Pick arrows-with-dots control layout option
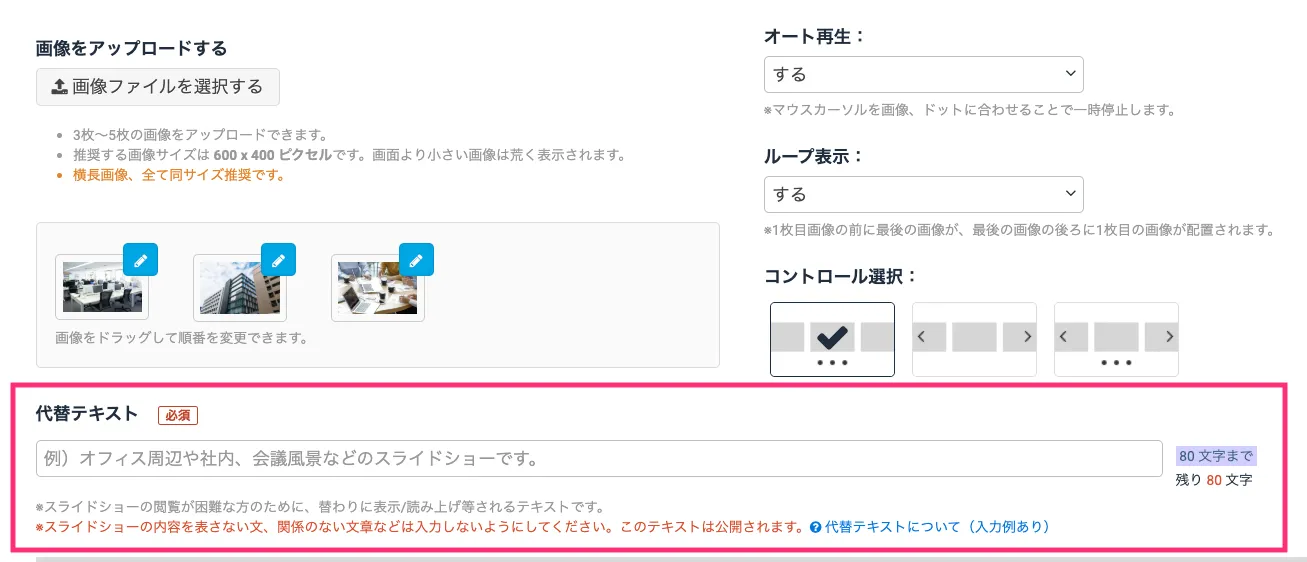 click(1116, 339)
